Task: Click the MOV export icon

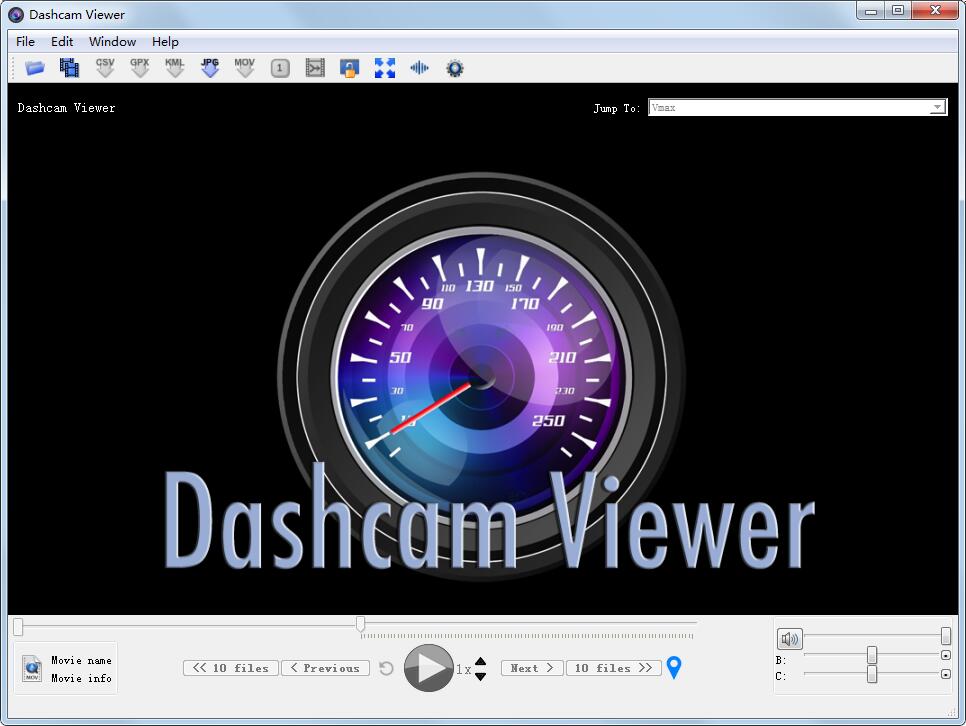Action: pos(244,66)
